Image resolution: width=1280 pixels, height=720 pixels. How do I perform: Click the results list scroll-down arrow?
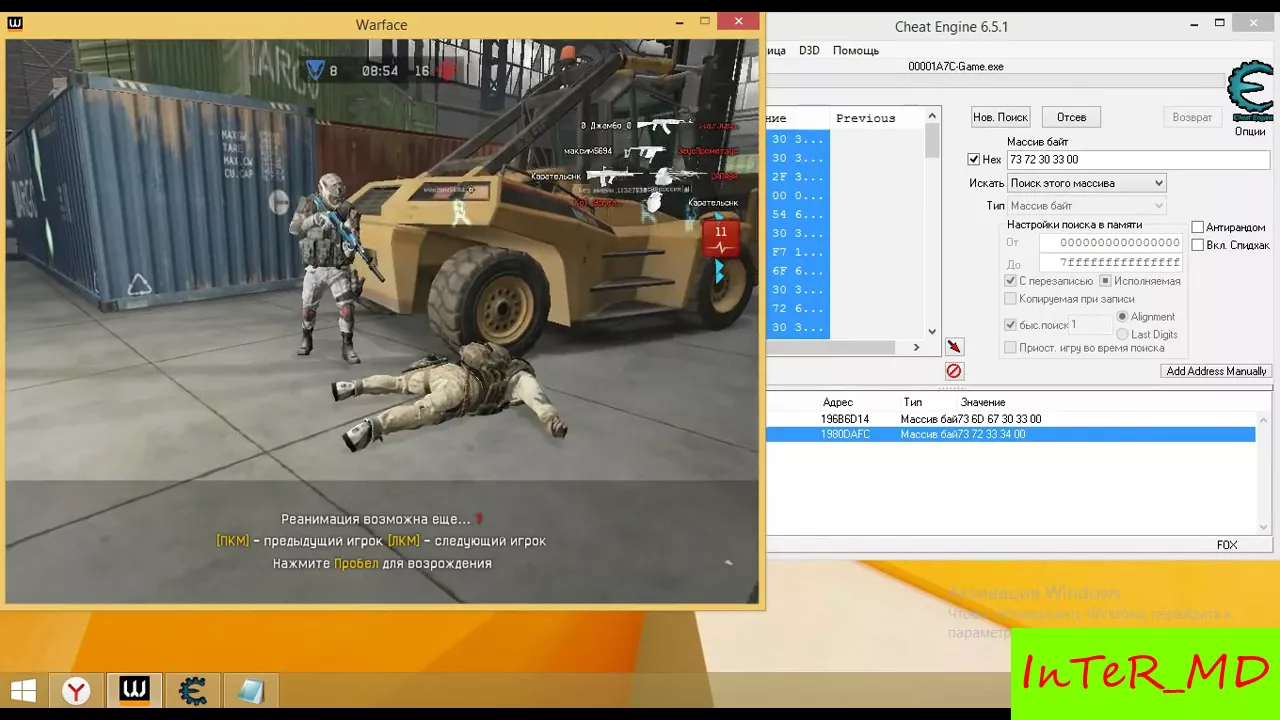click(932, 331)
